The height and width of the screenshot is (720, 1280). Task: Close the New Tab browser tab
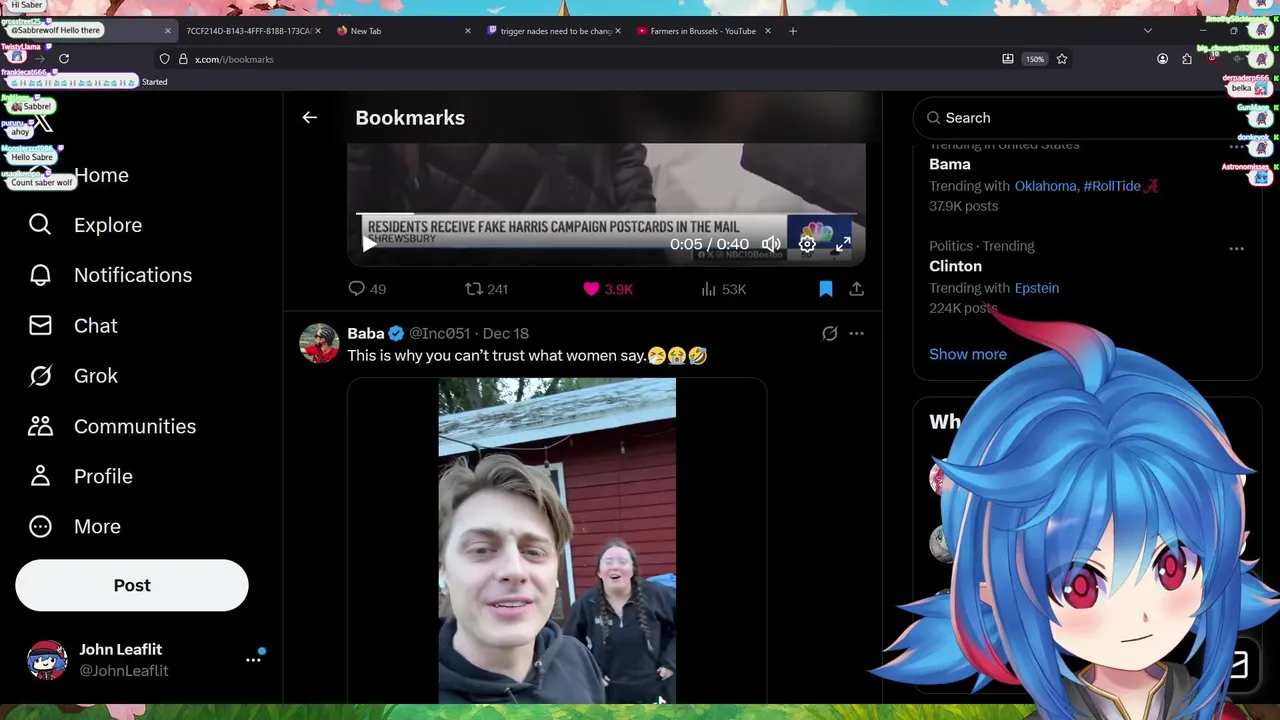coord(467,31)
